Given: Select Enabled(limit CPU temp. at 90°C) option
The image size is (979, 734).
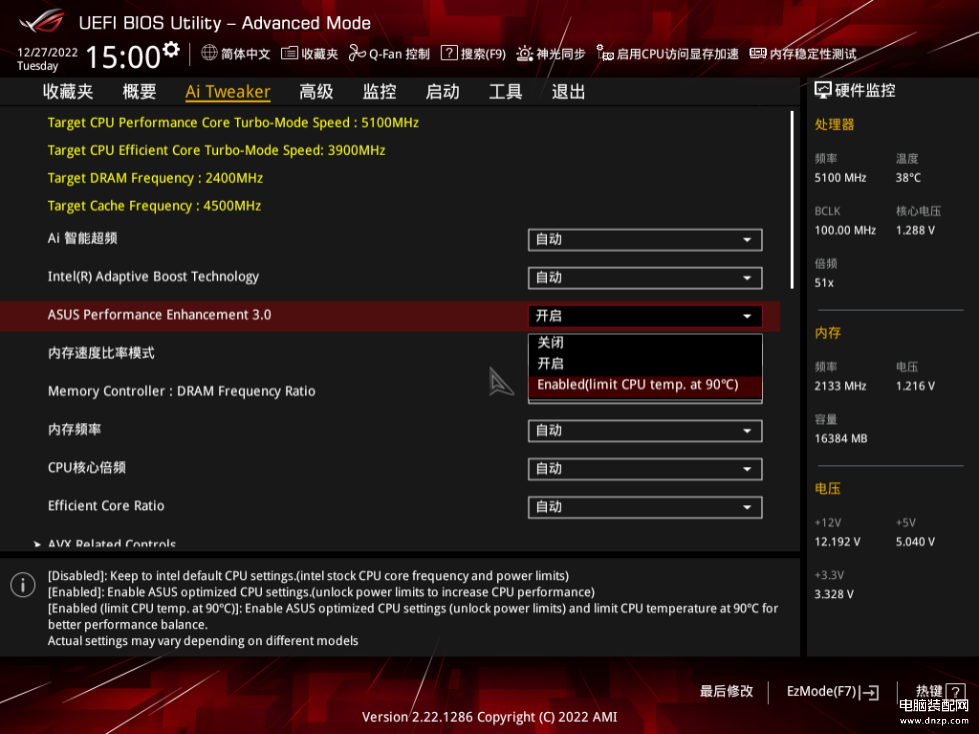Looking at the screenshot, I should point(645,384).
